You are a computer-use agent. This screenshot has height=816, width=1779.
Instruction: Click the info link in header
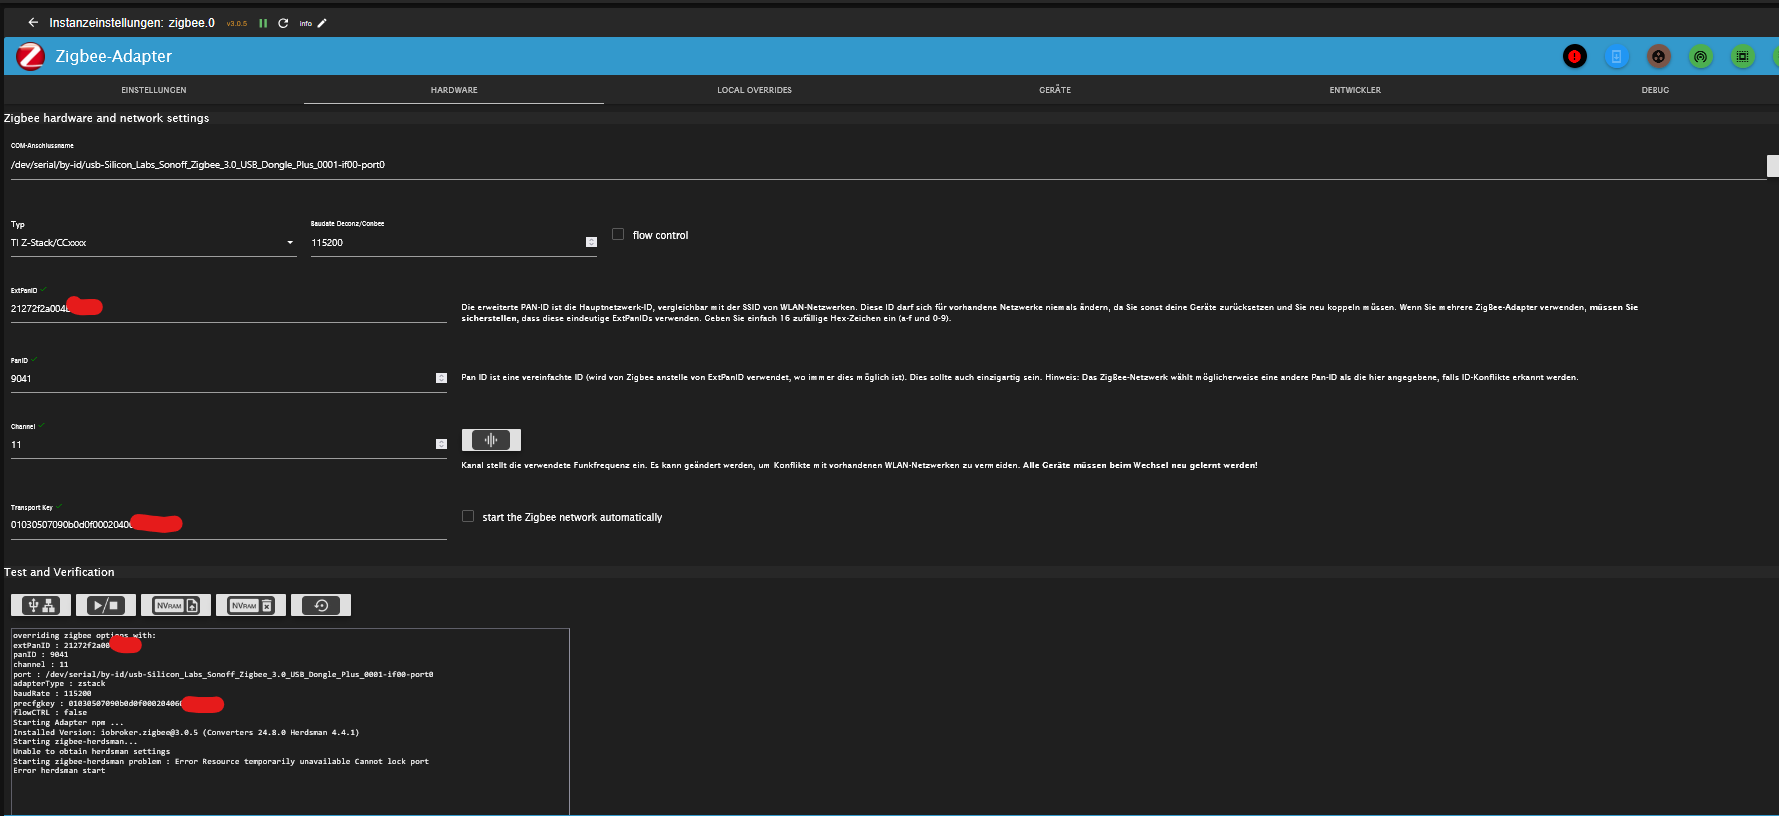305,23
